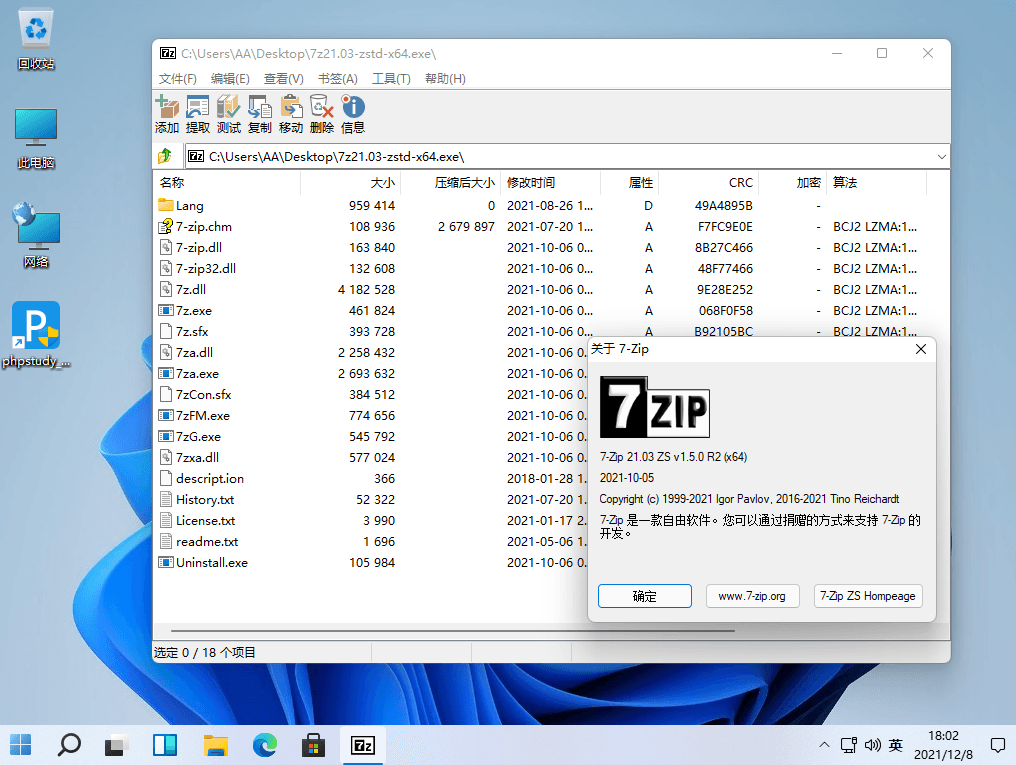
Task: Click the input language indicator 英
Action: pyautogui.click(x=895, y=745)
